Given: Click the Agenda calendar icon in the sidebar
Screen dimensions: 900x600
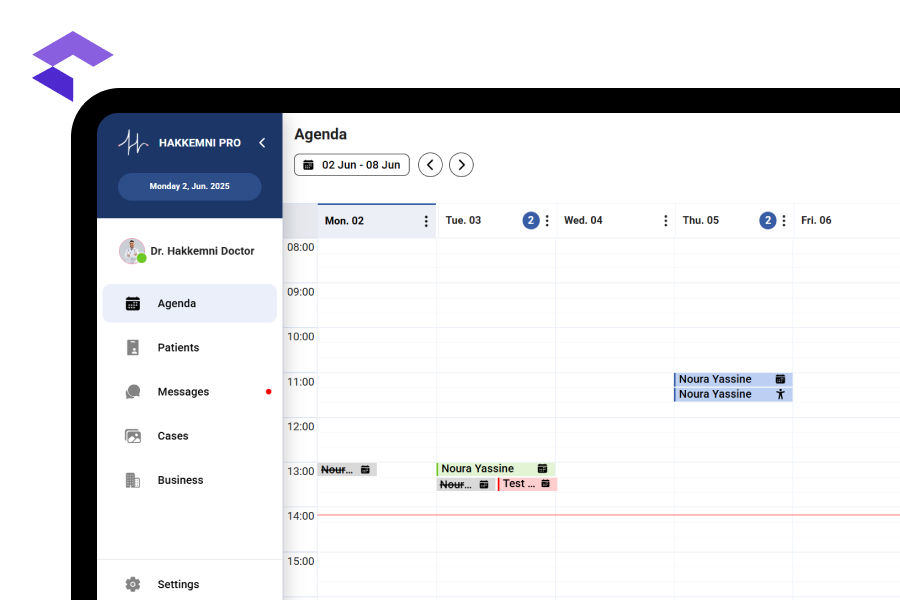Looking at the screenshot, I should (x=133, y=303).
